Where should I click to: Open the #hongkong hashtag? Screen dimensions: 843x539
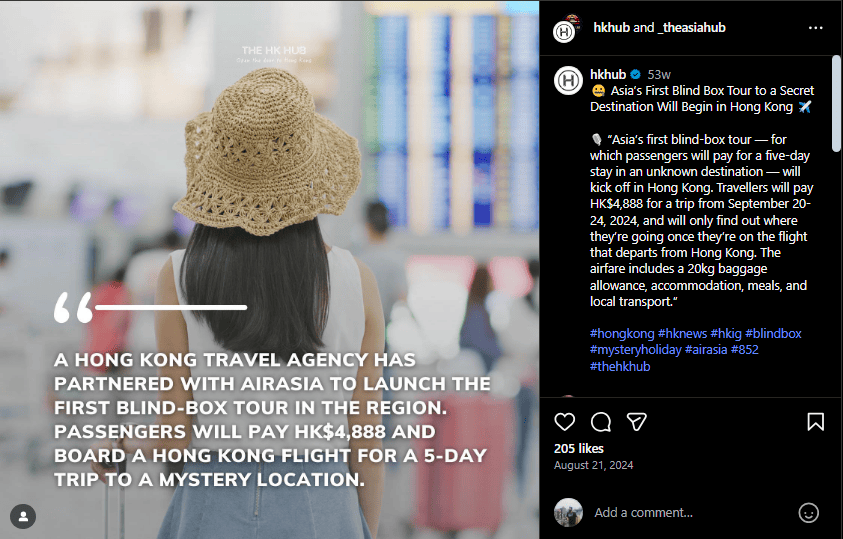[x=622, y=333]
